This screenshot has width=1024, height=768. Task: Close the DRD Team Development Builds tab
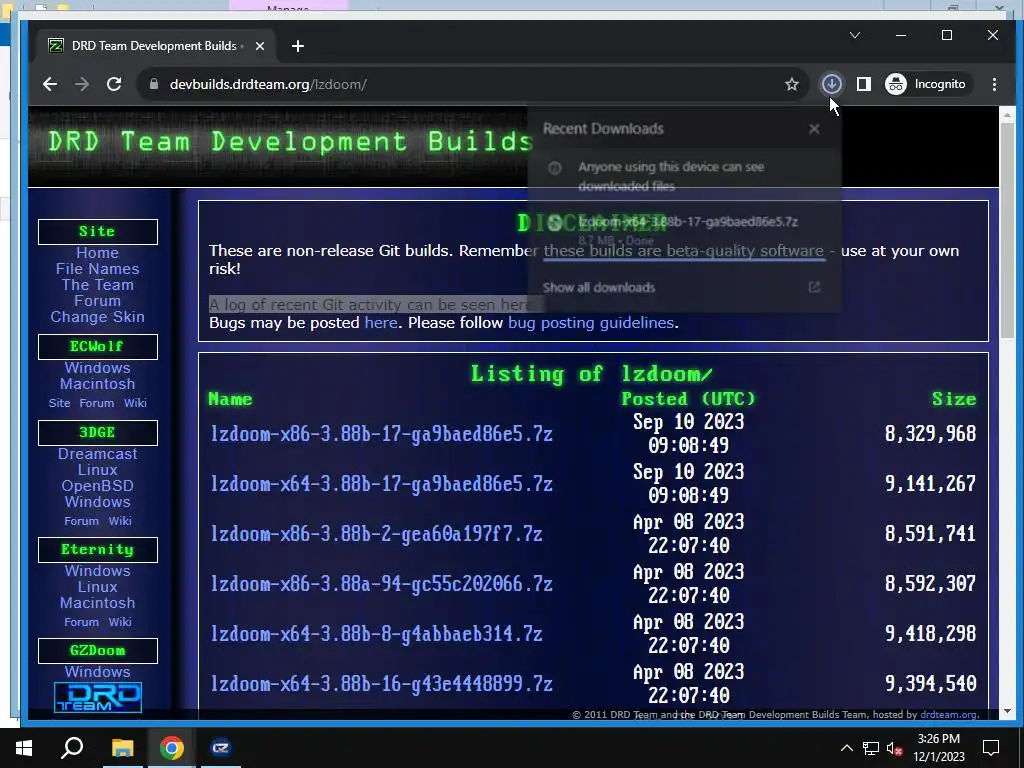pyautogui.click(x=260, y=46)
